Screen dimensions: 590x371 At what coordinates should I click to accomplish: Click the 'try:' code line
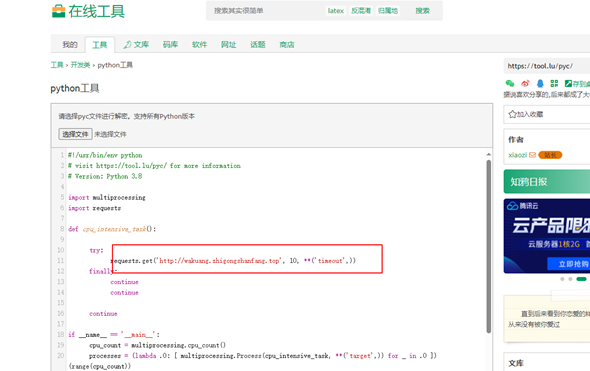pyautogui.click(x=96, y=250)
